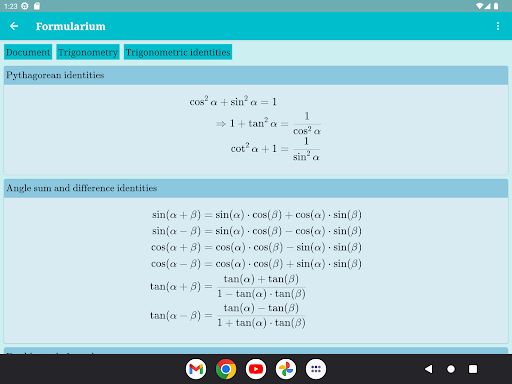Open YouTube from the taskbar
The width and height of the screenshot is (512, 384).
click(x=256, y=369)
